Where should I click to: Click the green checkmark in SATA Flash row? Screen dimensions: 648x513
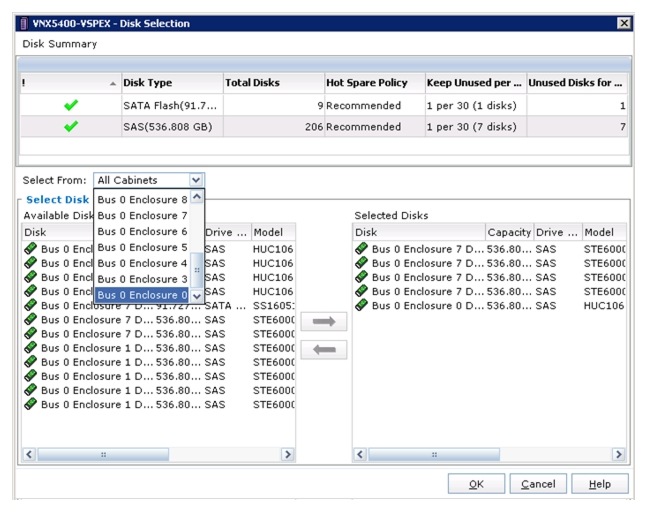71,105
